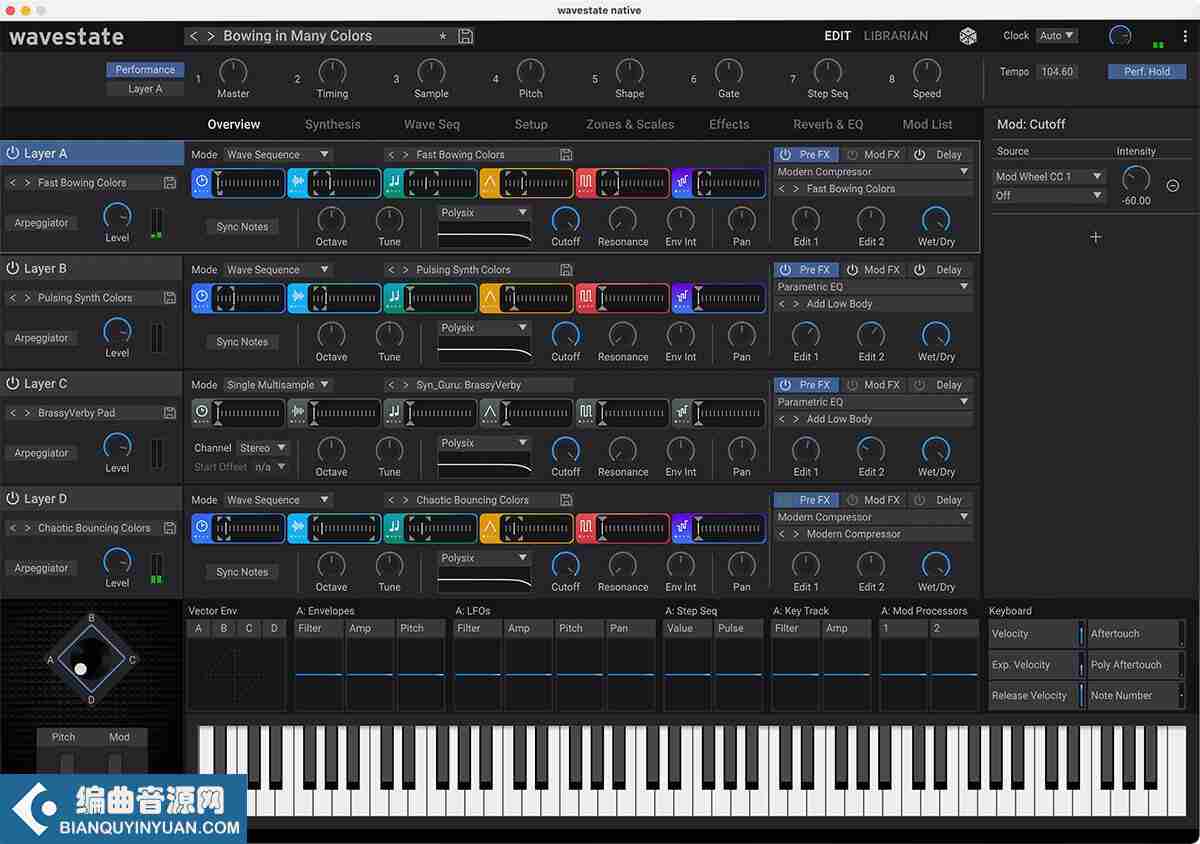Open Layer A Mode Wave Sequence dropdown
Image resolution: width=1200 pixels, height=844 pixels.
(277, 155)
